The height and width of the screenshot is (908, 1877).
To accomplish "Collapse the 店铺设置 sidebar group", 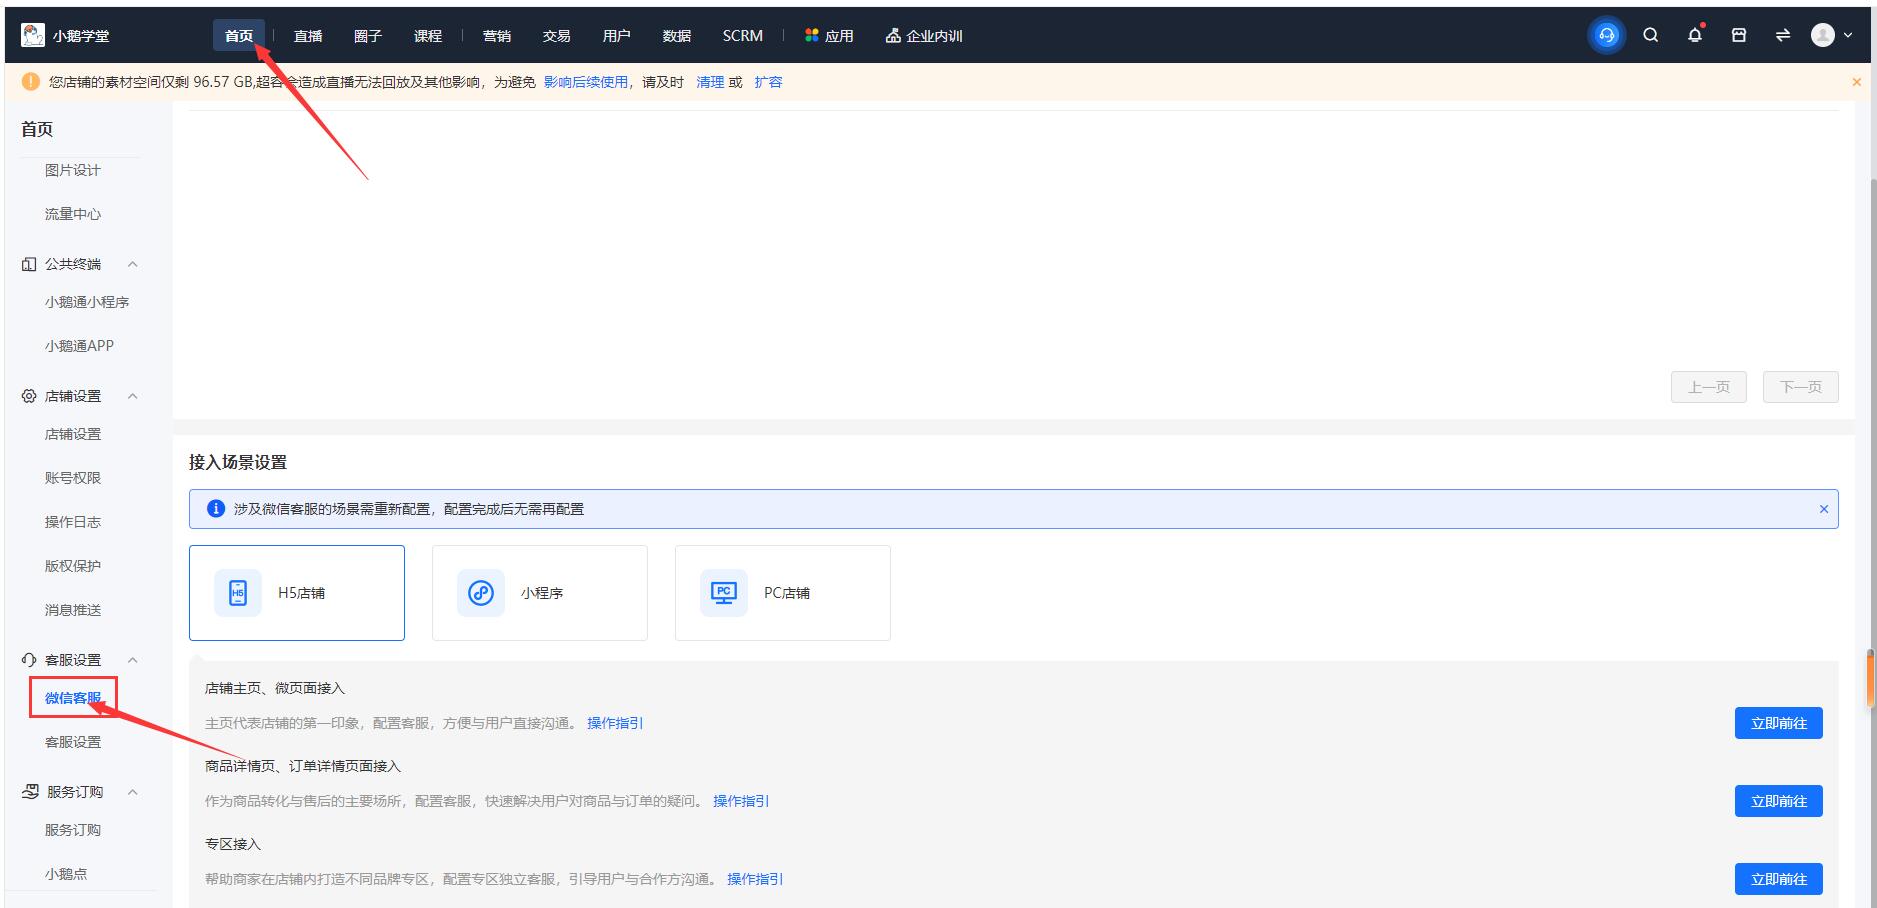I will coord(132,396).
